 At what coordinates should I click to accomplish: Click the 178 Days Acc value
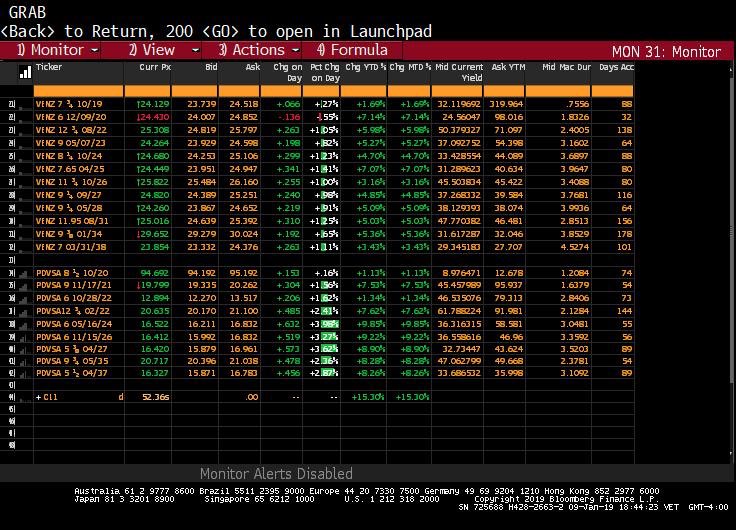[x=624, y=234]
